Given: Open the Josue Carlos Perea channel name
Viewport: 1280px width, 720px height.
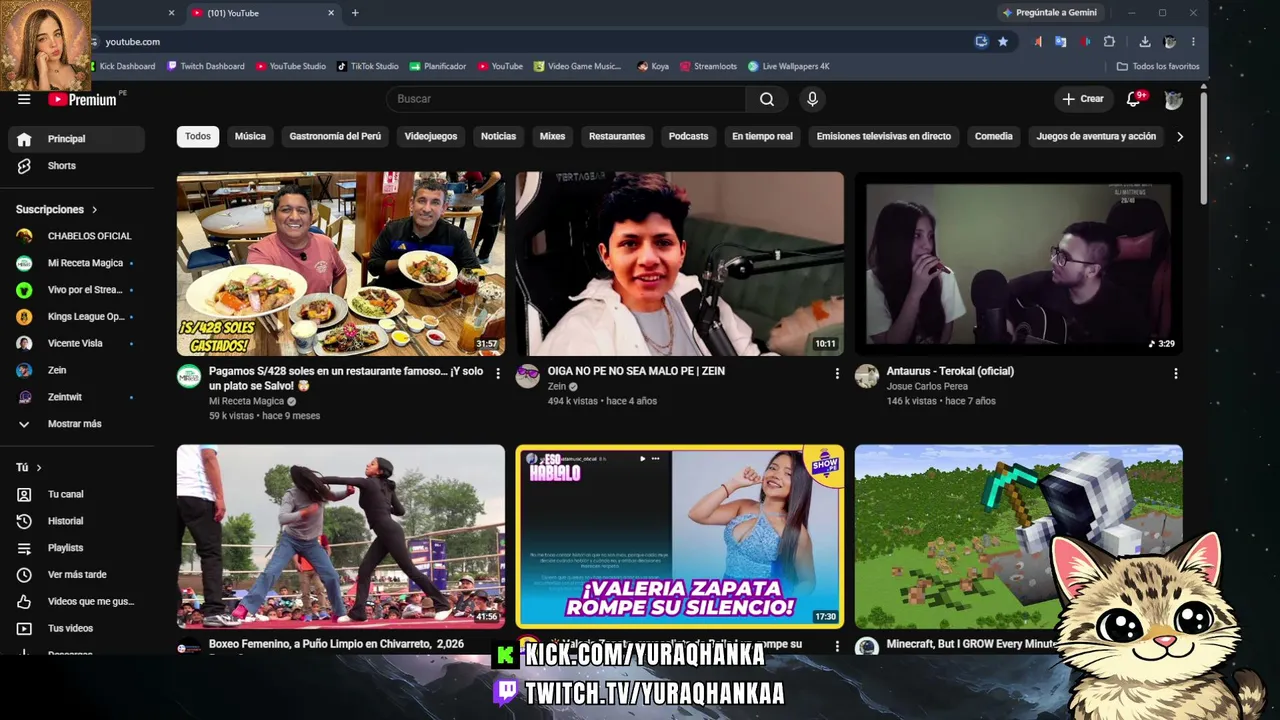Looking at the screenshot, I should pos(927,386).
